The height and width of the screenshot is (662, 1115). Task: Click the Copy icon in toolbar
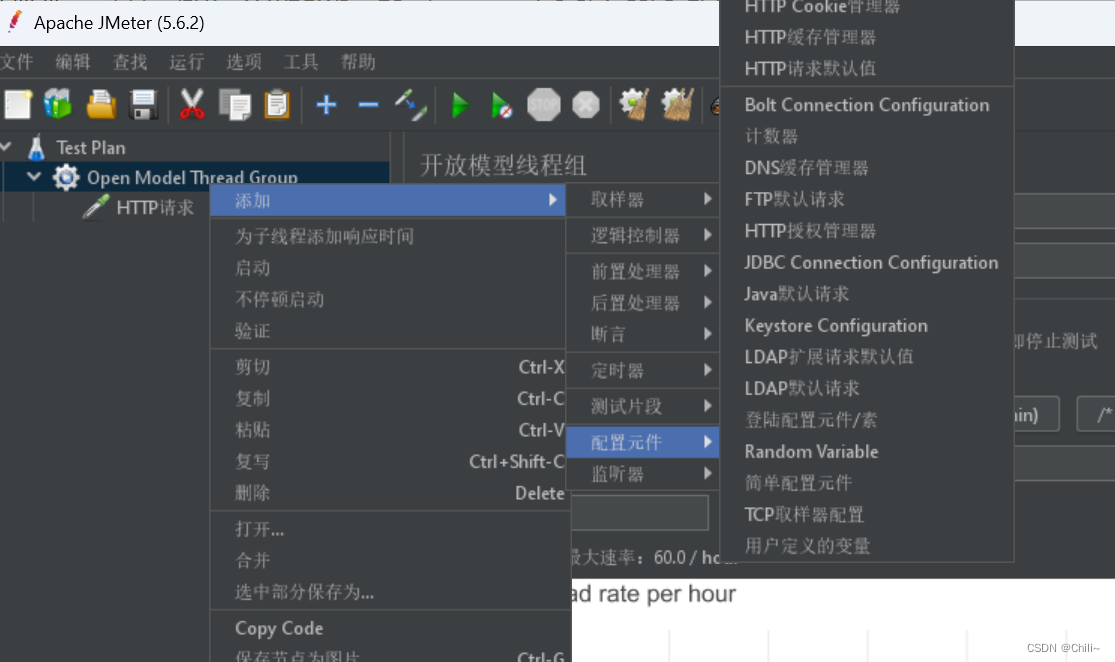(235, 105)
